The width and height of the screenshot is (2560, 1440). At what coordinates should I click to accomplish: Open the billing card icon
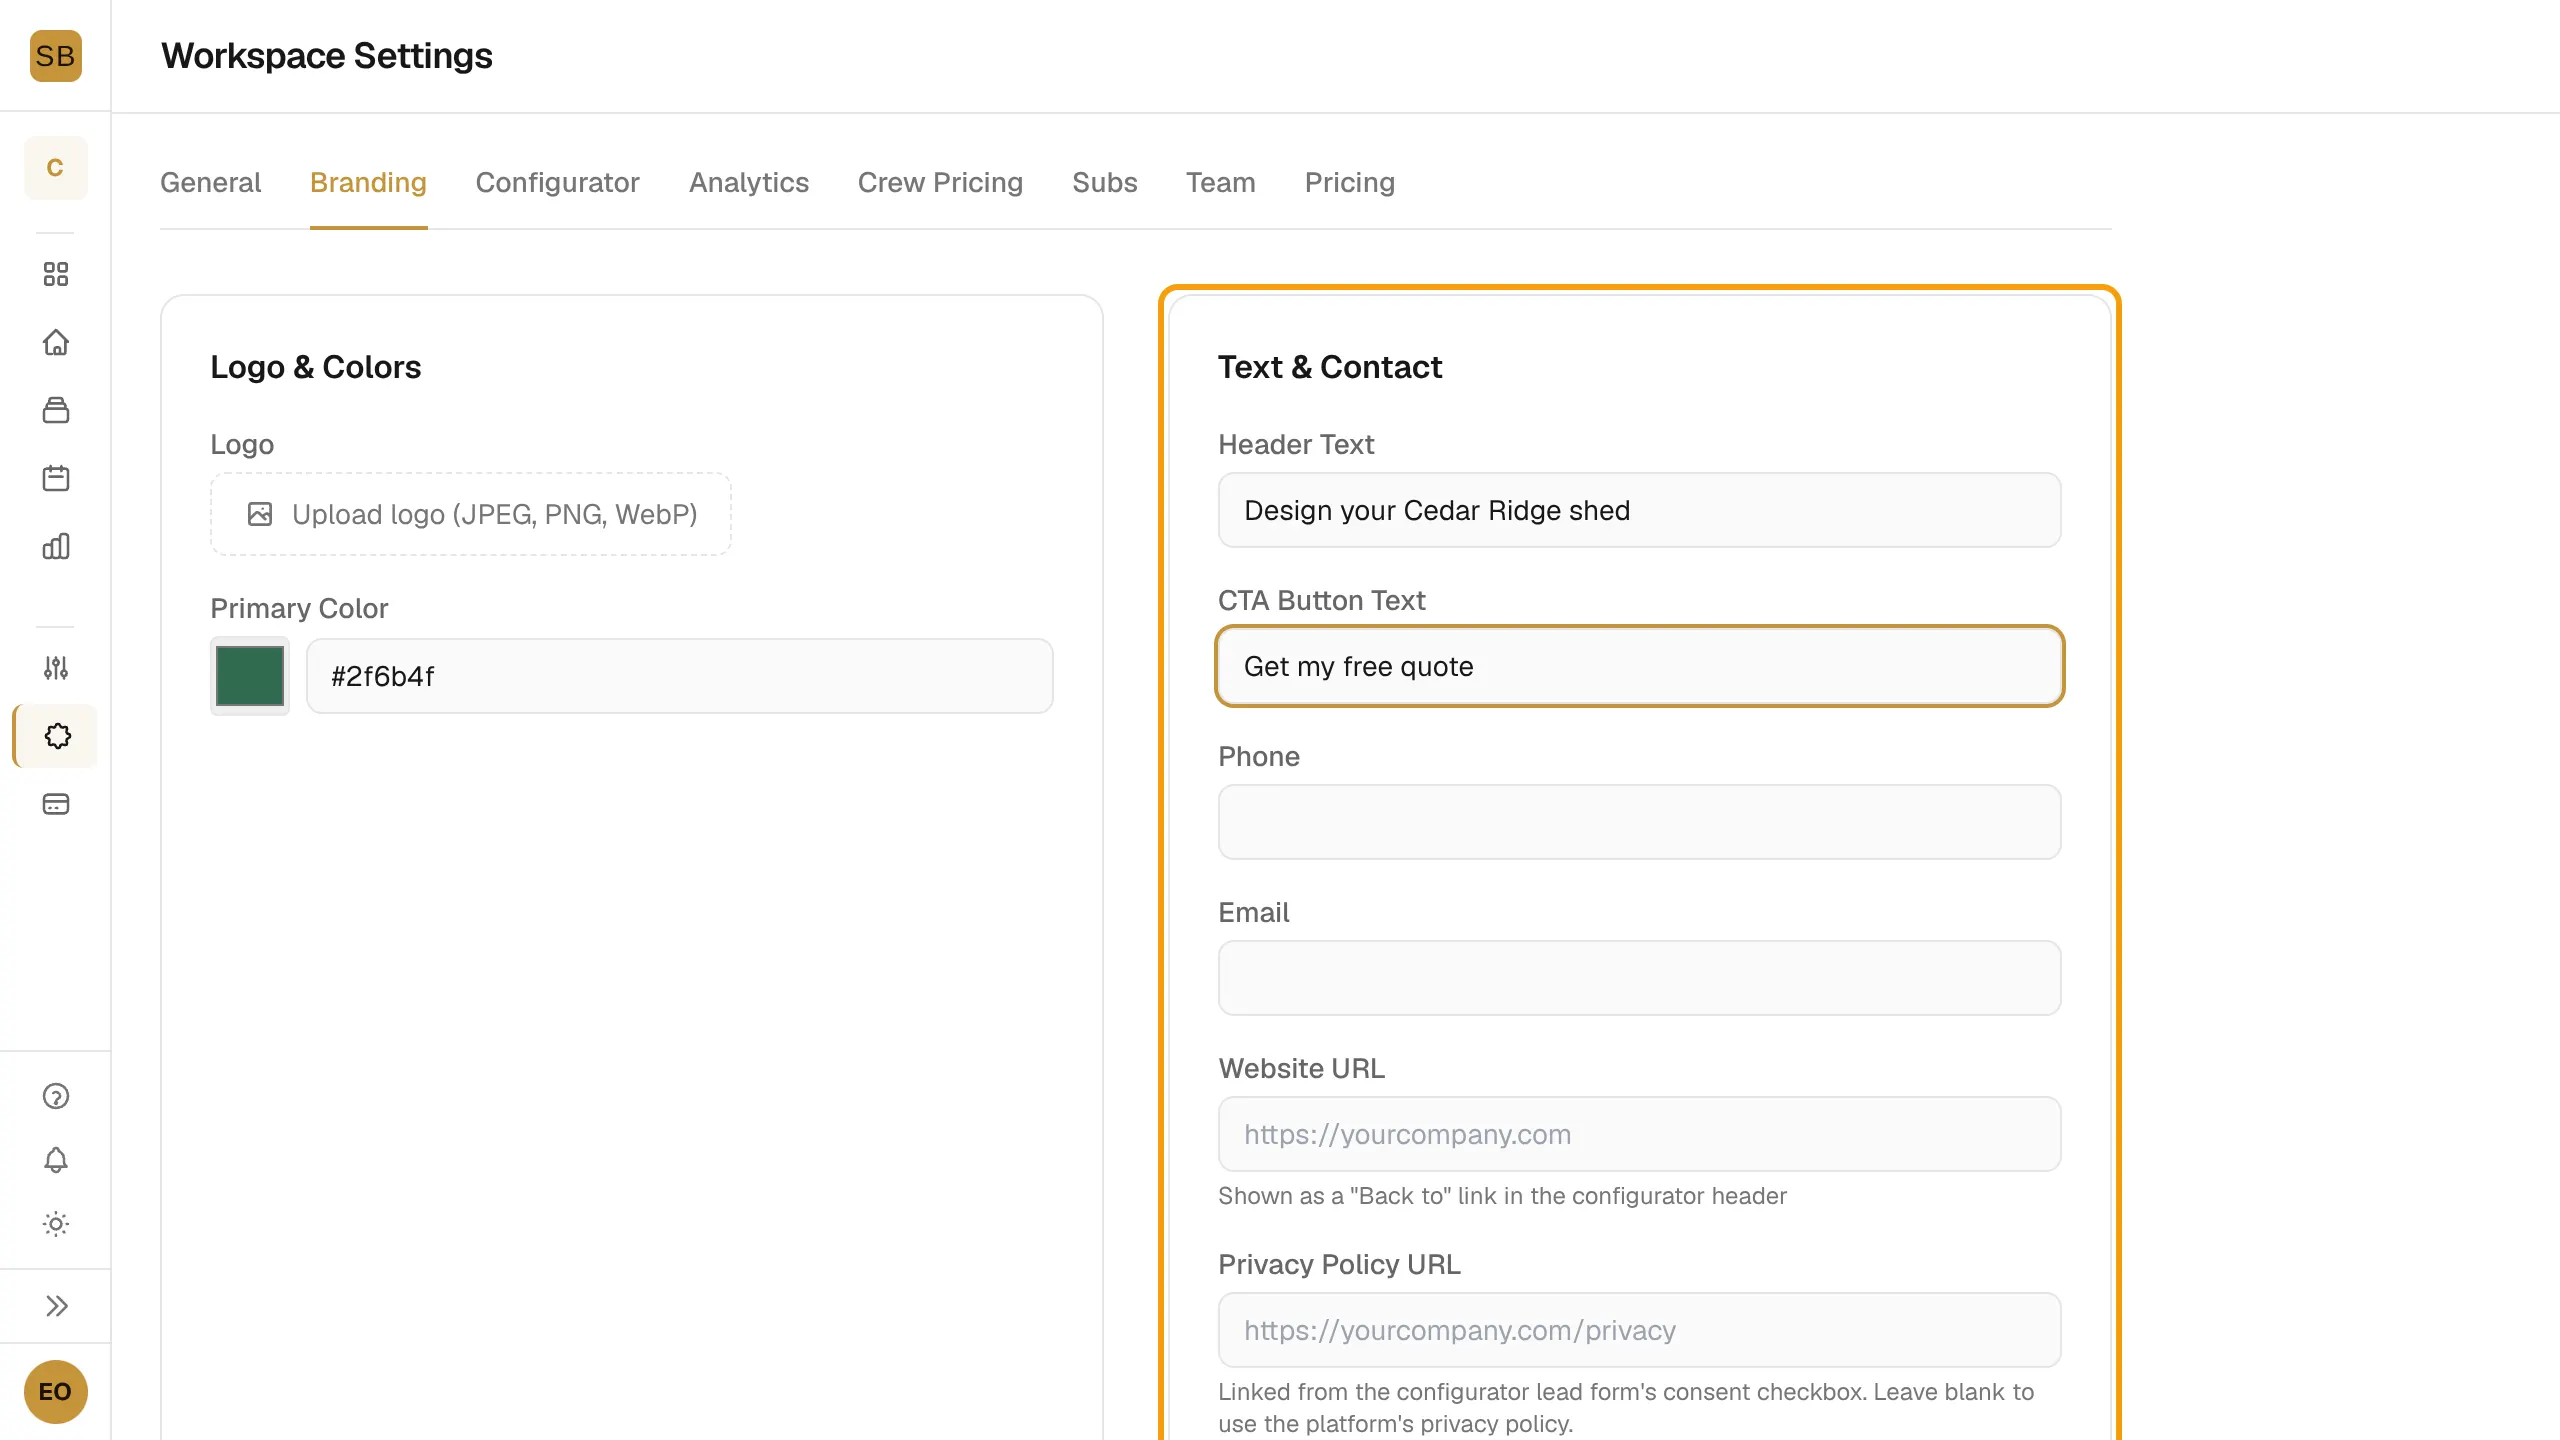click(56, 804)
